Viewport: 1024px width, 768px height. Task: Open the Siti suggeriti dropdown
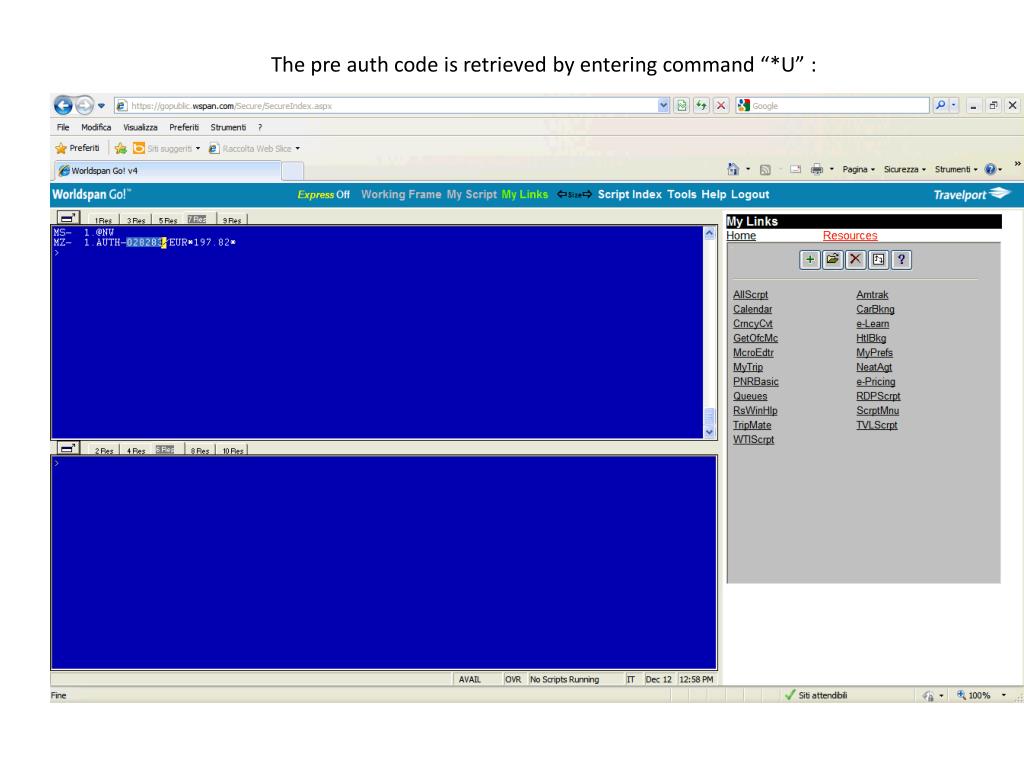(x=167, y=148)
